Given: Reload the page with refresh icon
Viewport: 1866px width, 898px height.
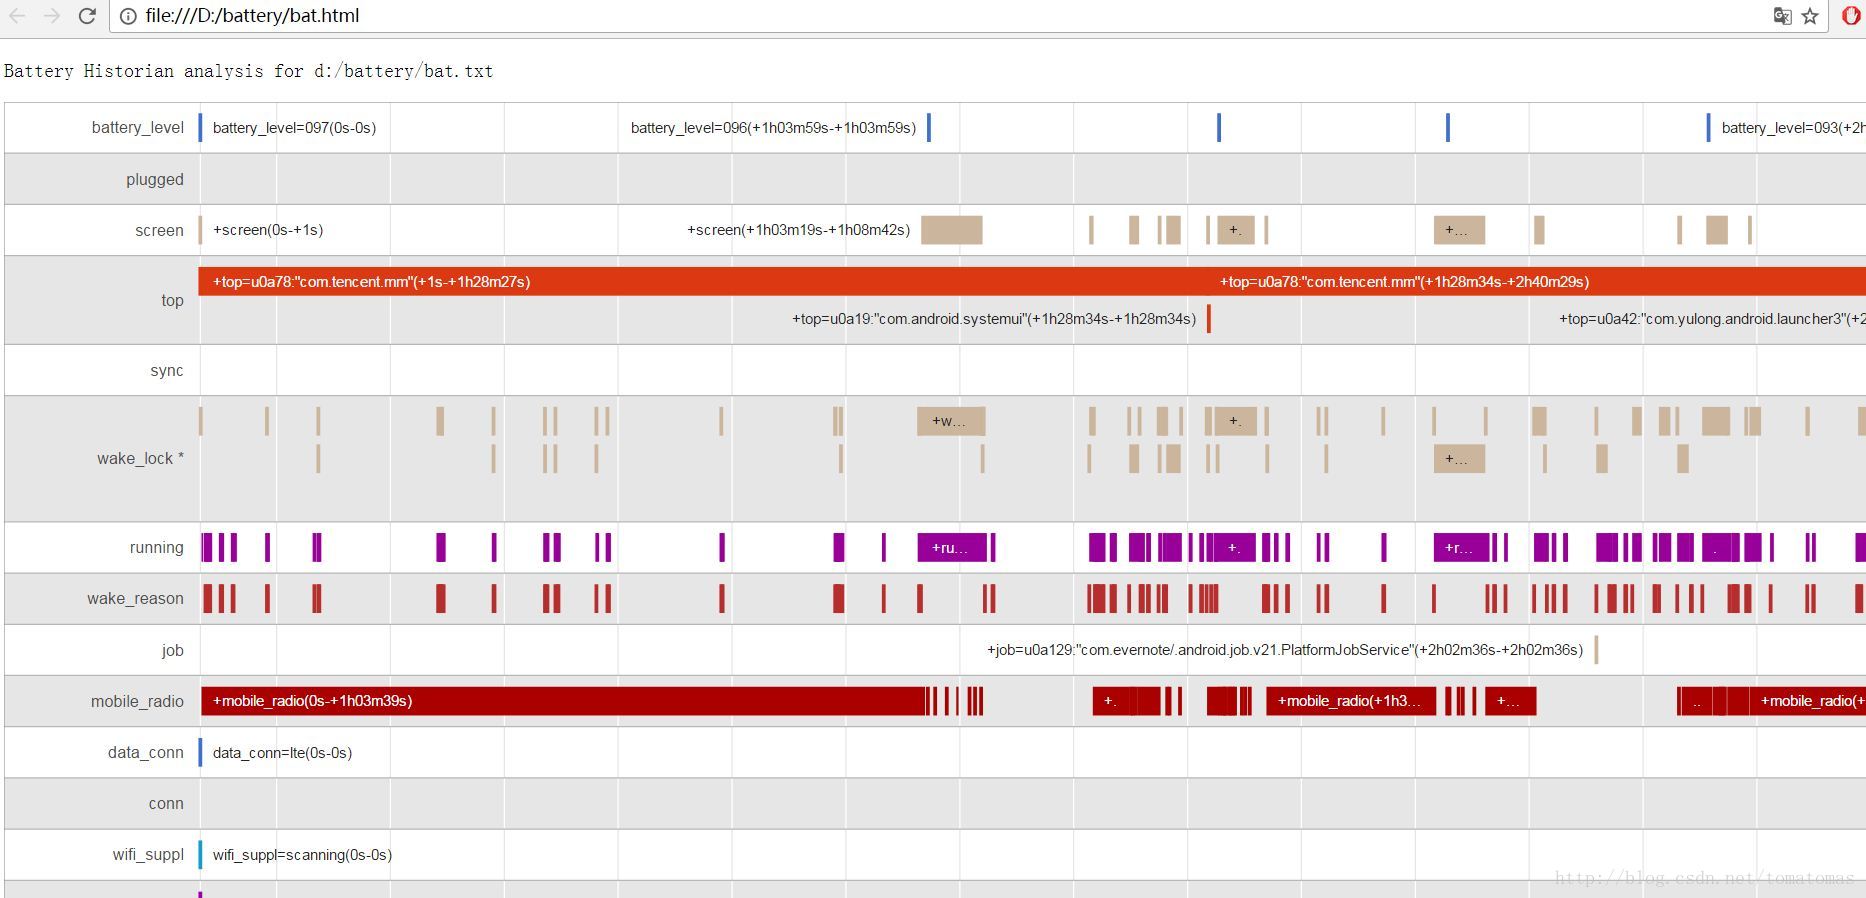Looking at the screenshot, I should point(87,16).
